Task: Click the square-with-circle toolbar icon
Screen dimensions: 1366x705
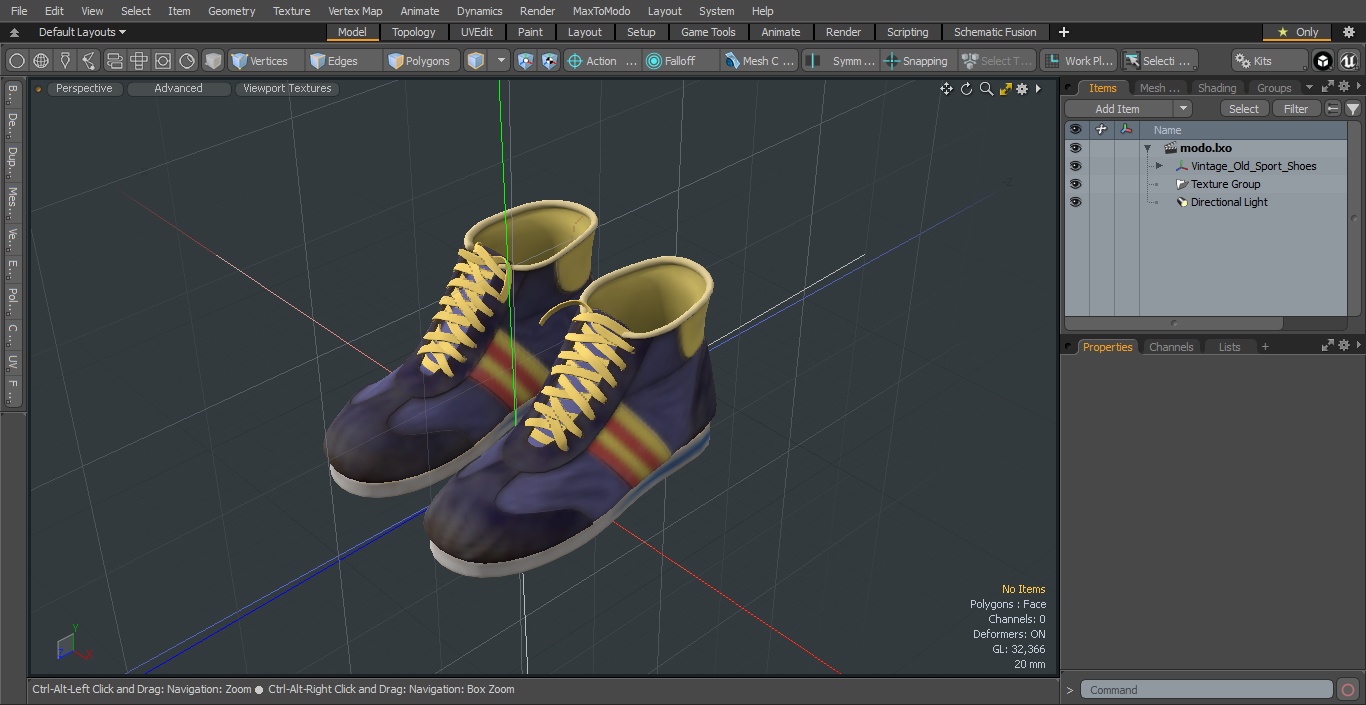Action: 163,61
